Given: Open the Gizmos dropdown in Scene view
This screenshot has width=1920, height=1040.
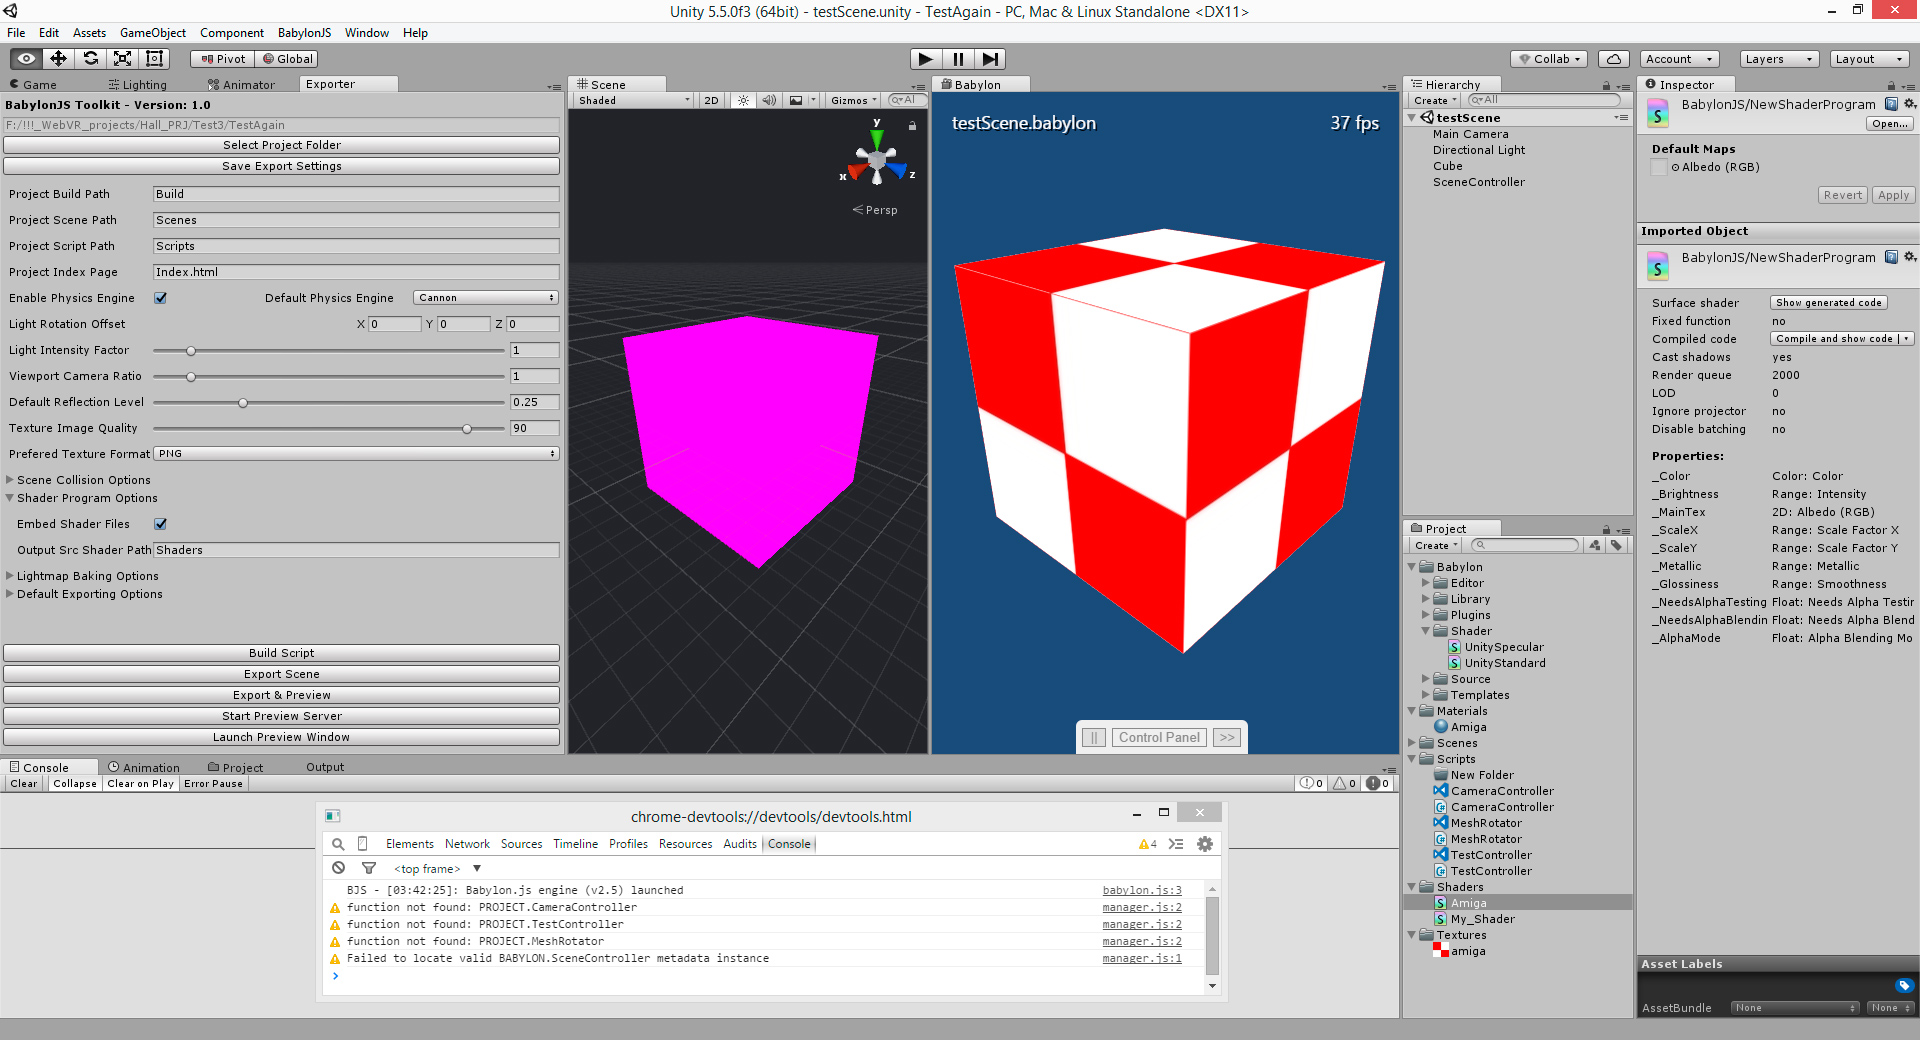Looking at the screenshot, I should pyautogui.click(x=853, y=100).
